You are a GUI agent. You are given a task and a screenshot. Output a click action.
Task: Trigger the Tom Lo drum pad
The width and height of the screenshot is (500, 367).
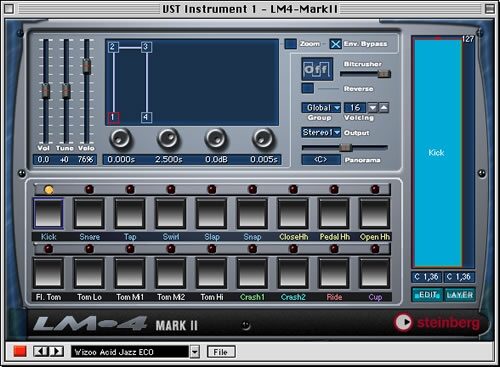tap(89, 273)
